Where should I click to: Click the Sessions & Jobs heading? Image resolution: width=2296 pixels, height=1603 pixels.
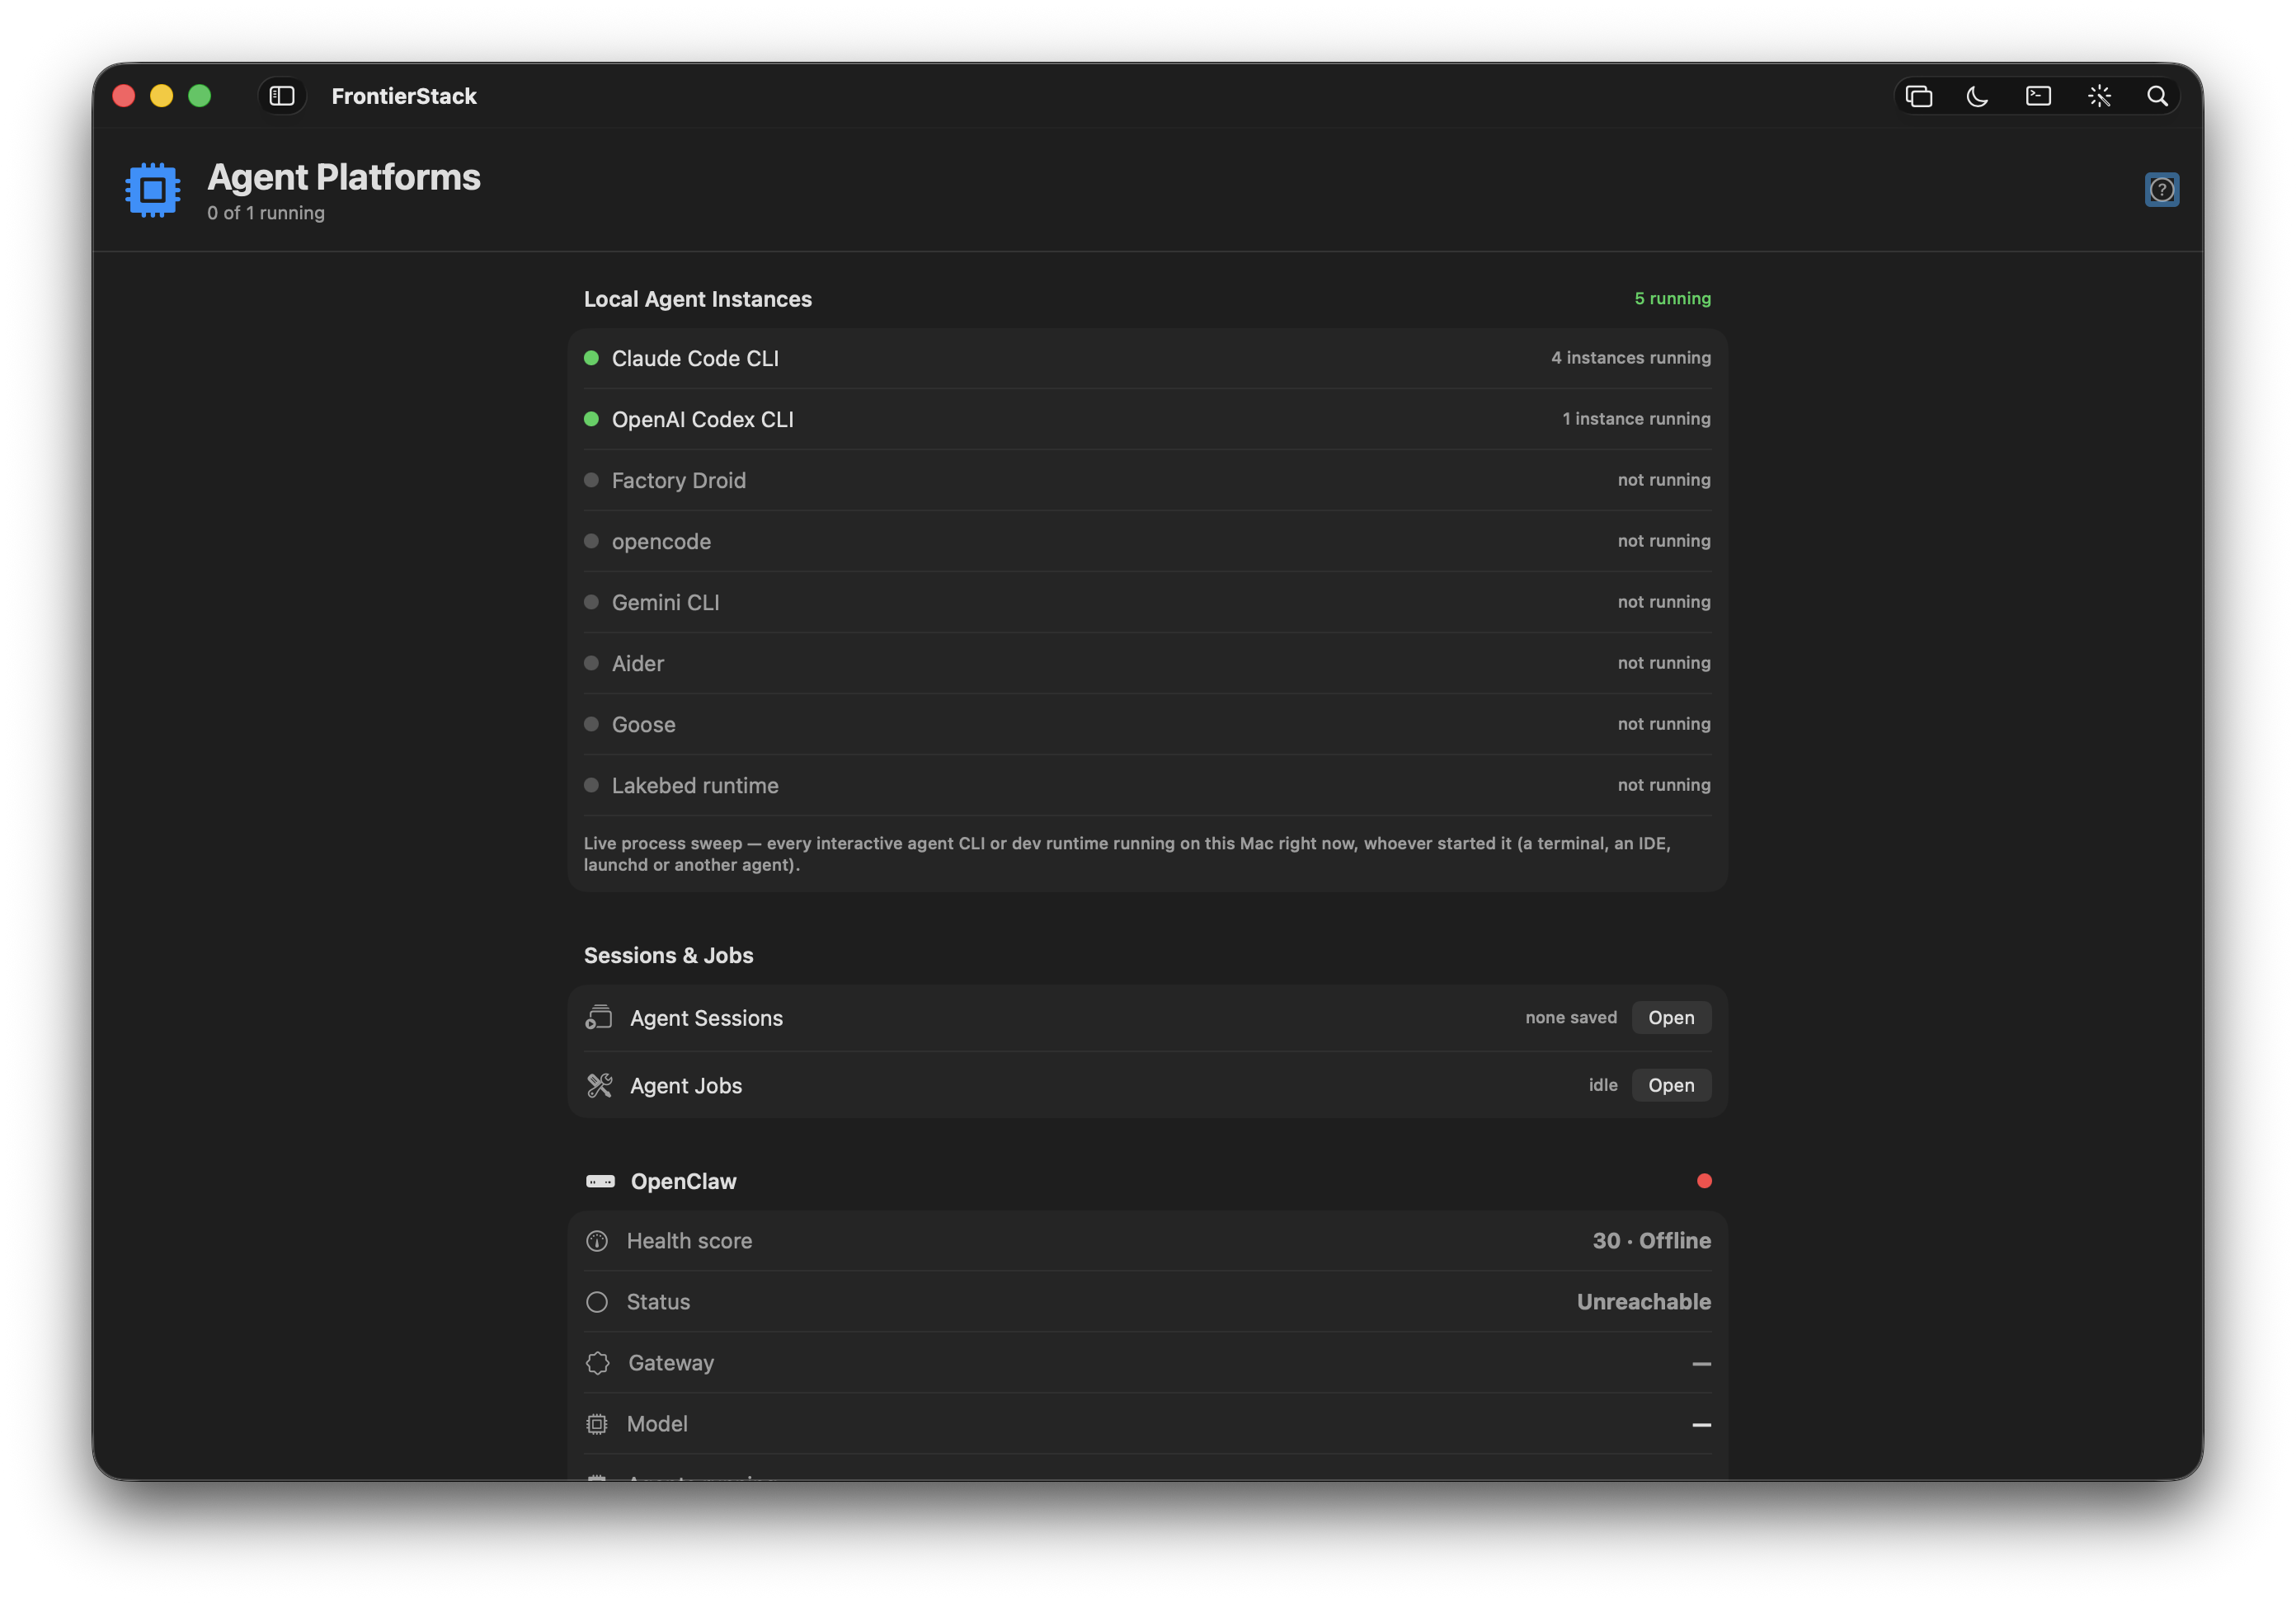[668, 955]
